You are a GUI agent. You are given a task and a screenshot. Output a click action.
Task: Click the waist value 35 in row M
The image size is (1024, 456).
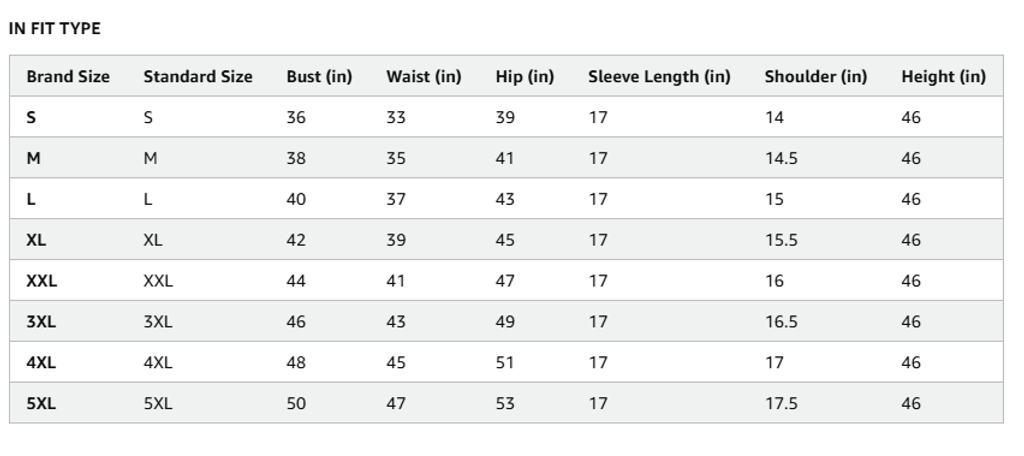click(x=396, y=158)
